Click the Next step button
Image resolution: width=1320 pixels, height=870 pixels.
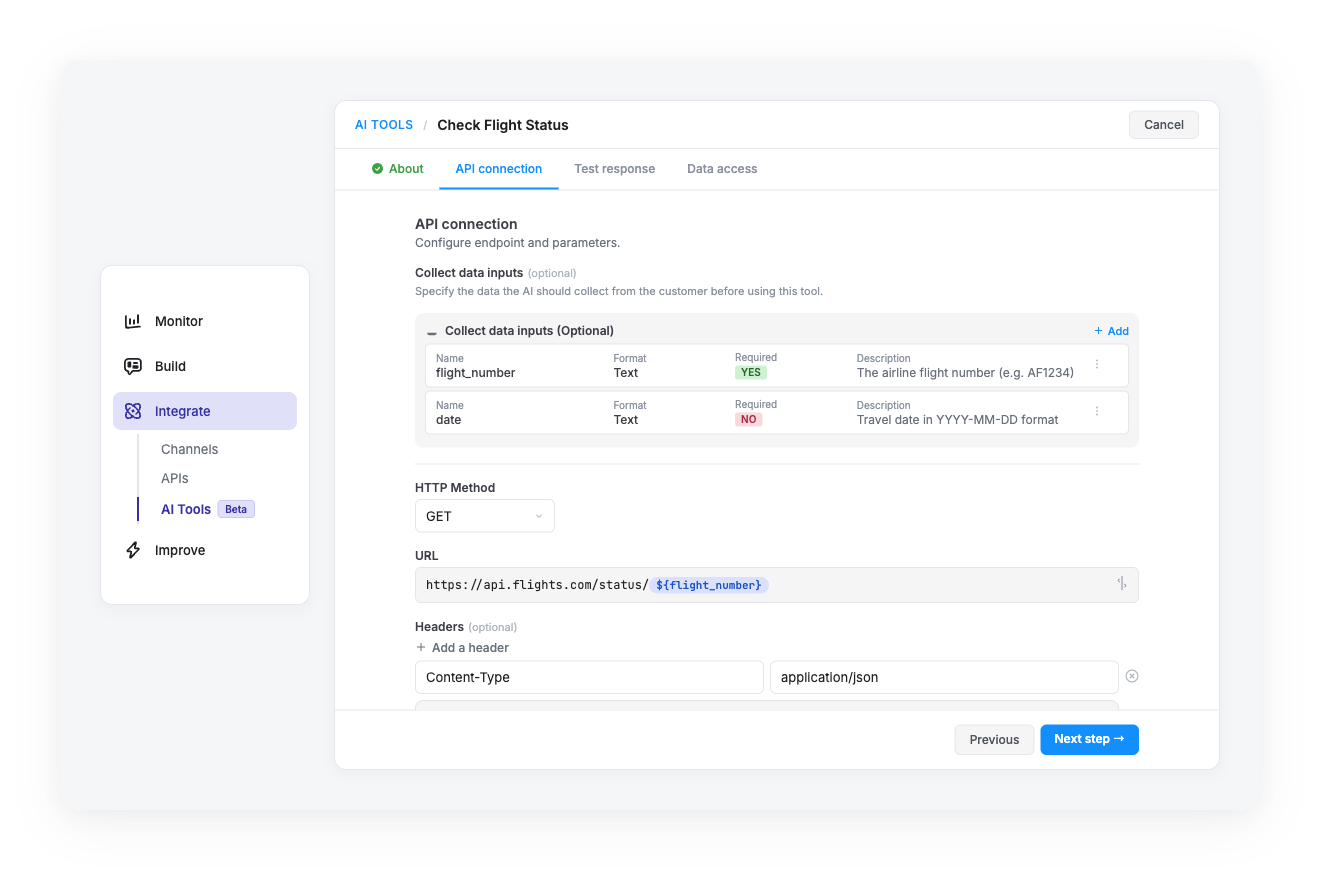(x=1089, y=739)
